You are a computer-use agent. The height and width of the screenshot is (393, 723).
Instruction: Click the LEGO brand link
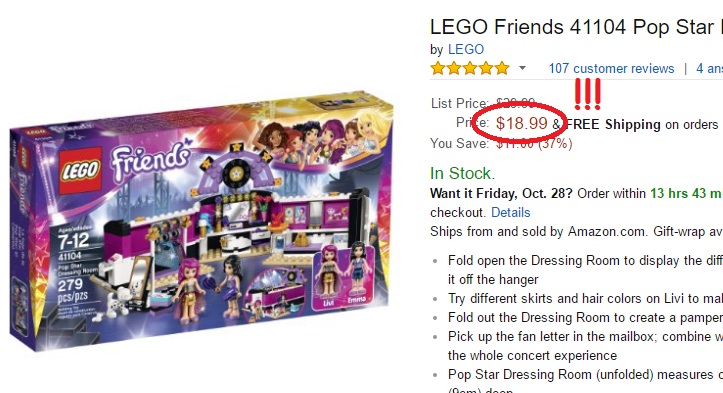[x=466, y=49]
